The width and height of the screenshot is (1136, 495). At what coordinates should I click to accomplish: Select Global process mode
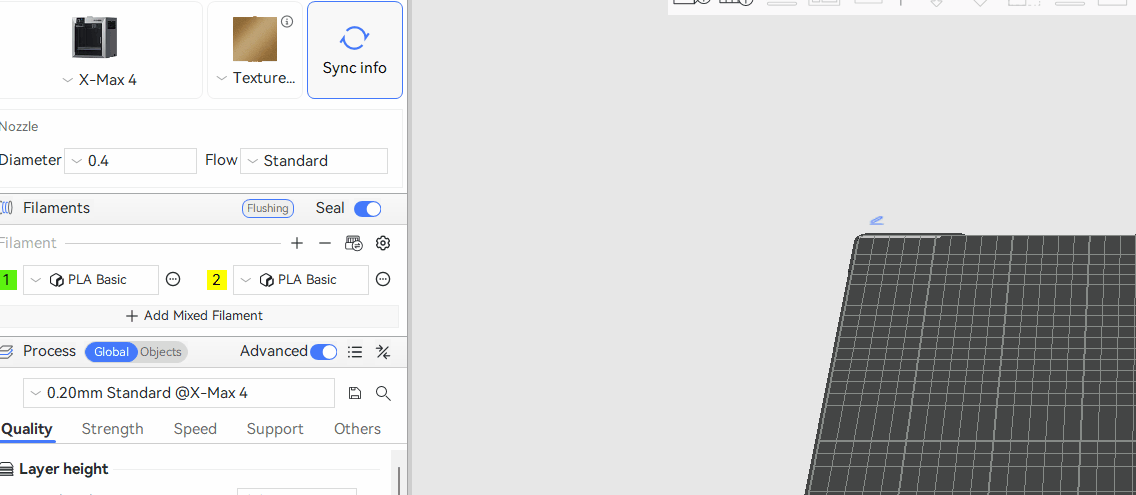coord(111,352)
